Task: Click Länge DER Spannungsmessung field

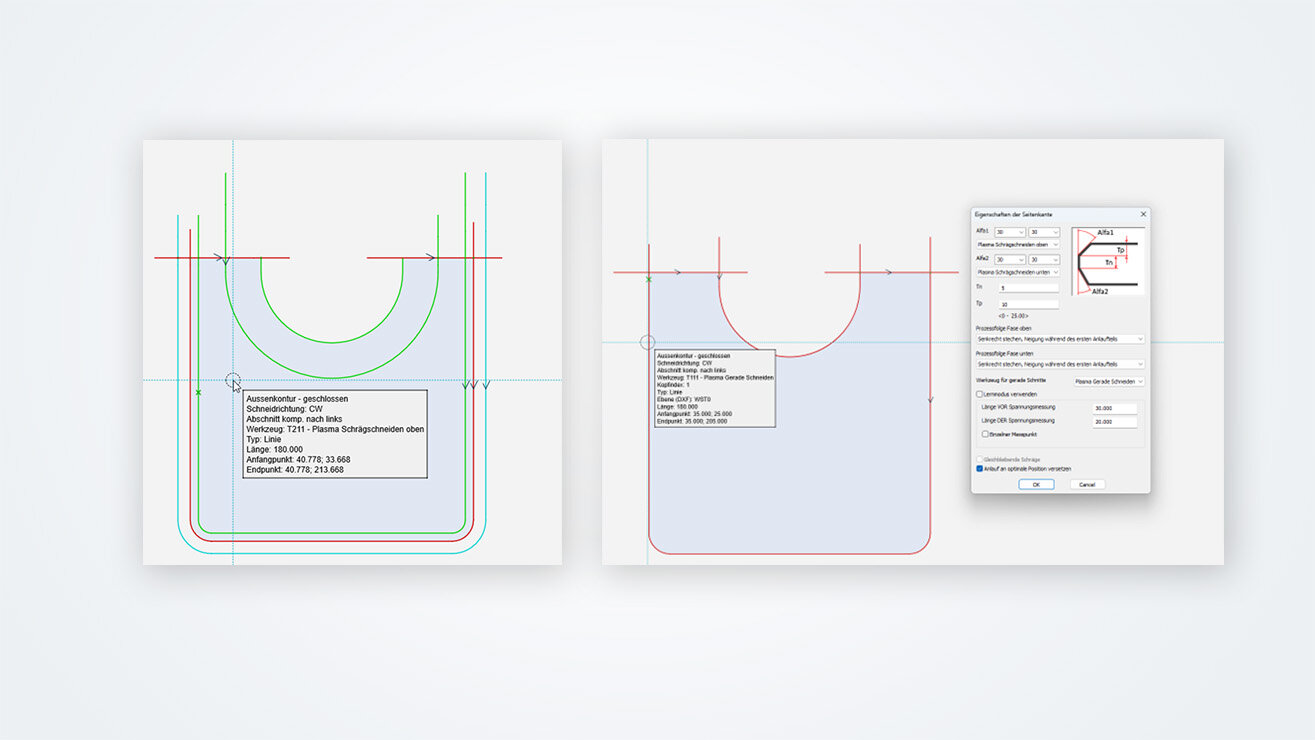Action: pos(1114,421)
